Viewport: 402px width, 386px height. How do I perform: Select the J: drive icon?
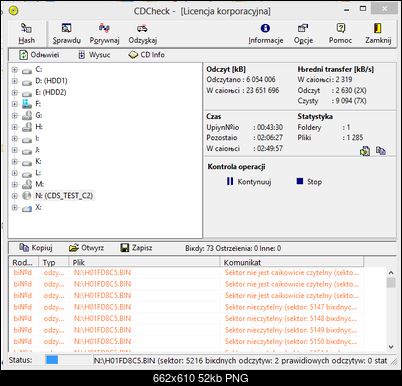click(27, 151)
